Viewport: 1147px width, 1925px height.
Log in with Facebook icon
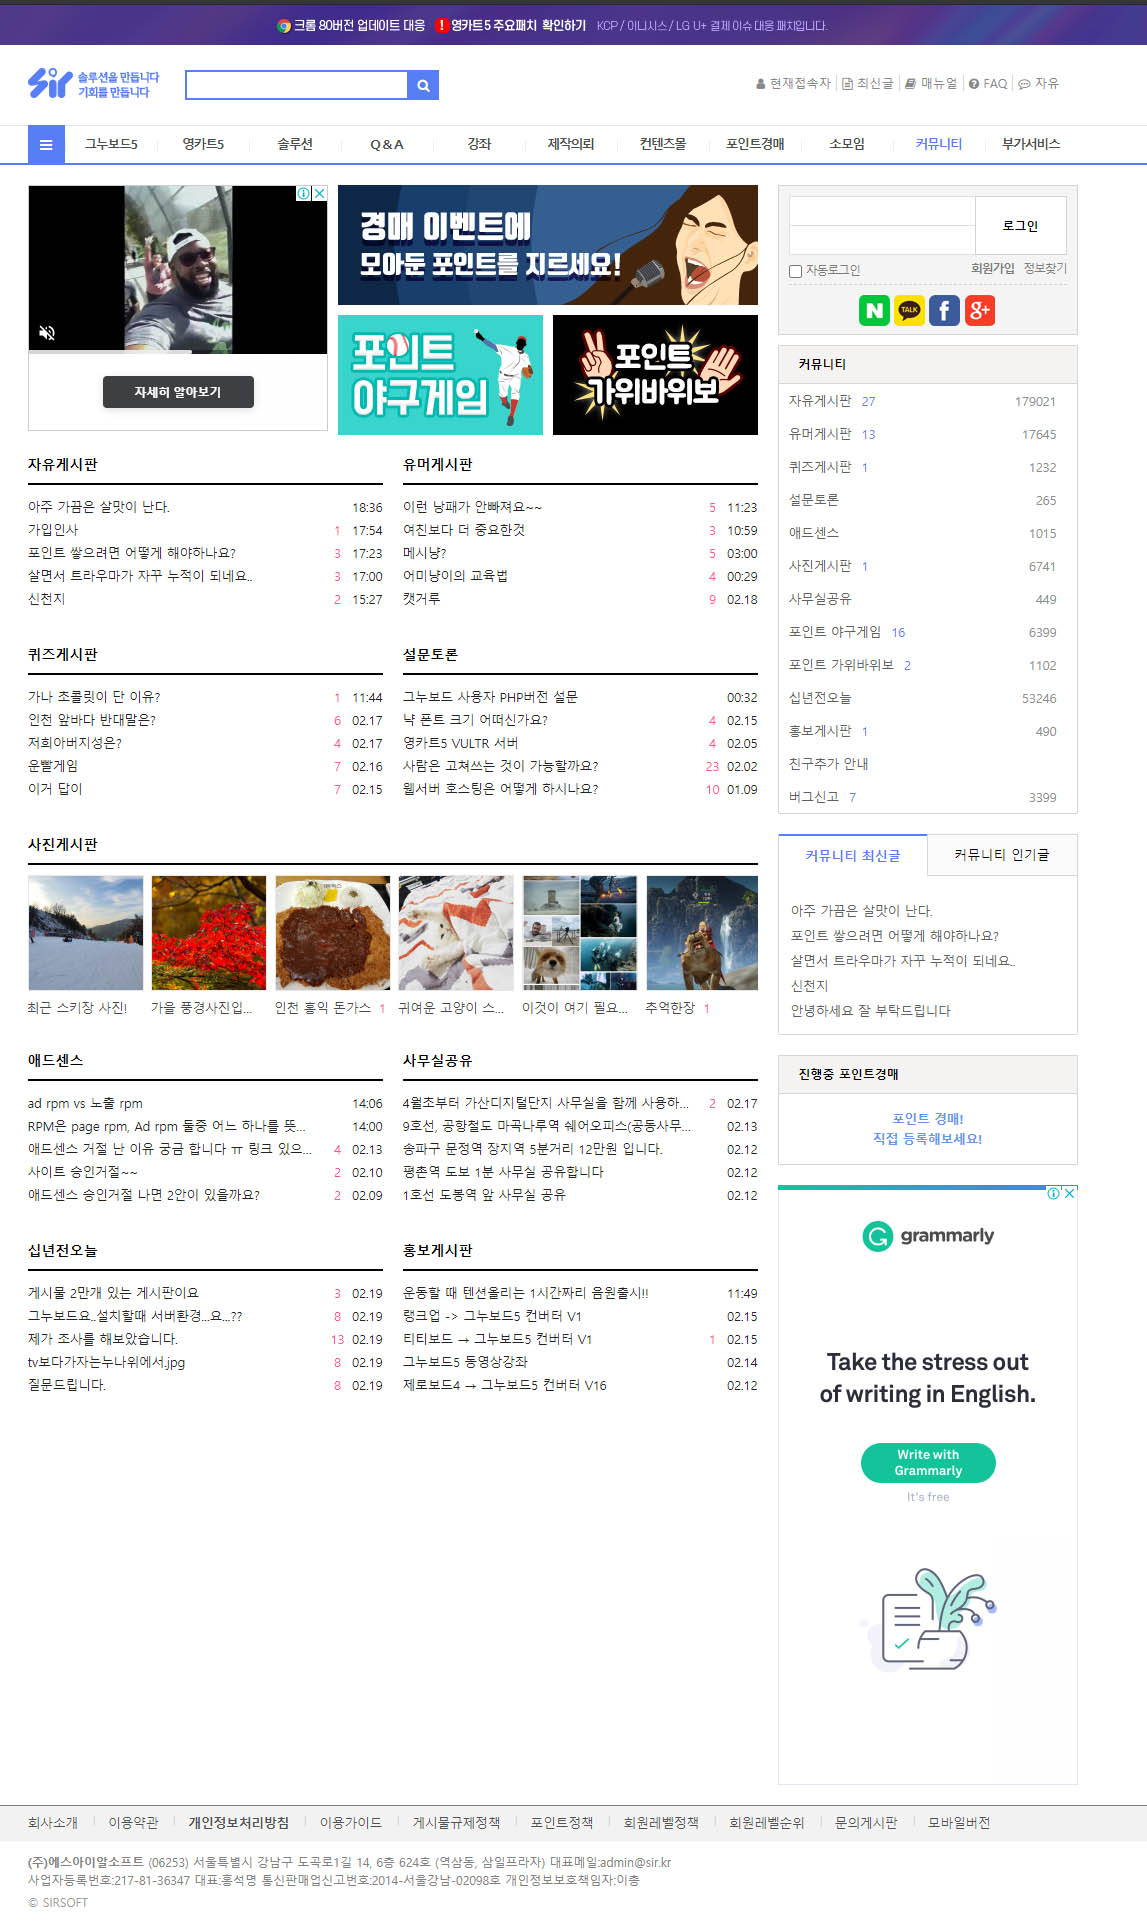[944, 310]
